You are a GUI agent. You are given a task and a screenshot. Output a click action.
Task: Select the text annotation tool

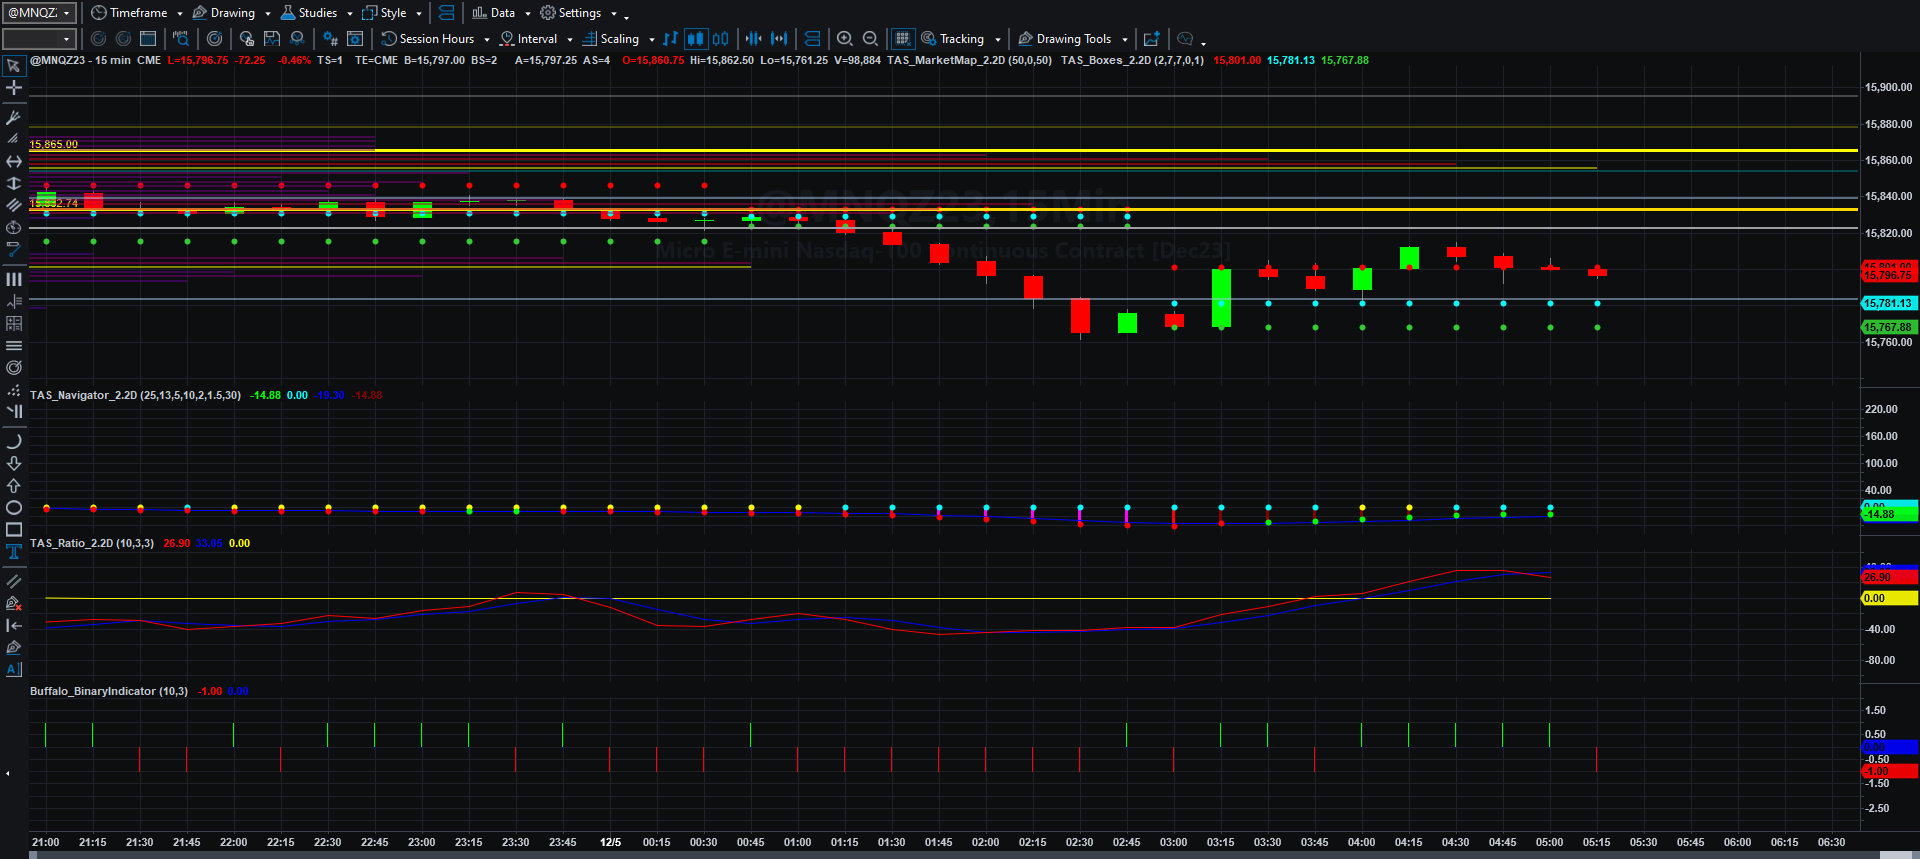click(14, 552)
